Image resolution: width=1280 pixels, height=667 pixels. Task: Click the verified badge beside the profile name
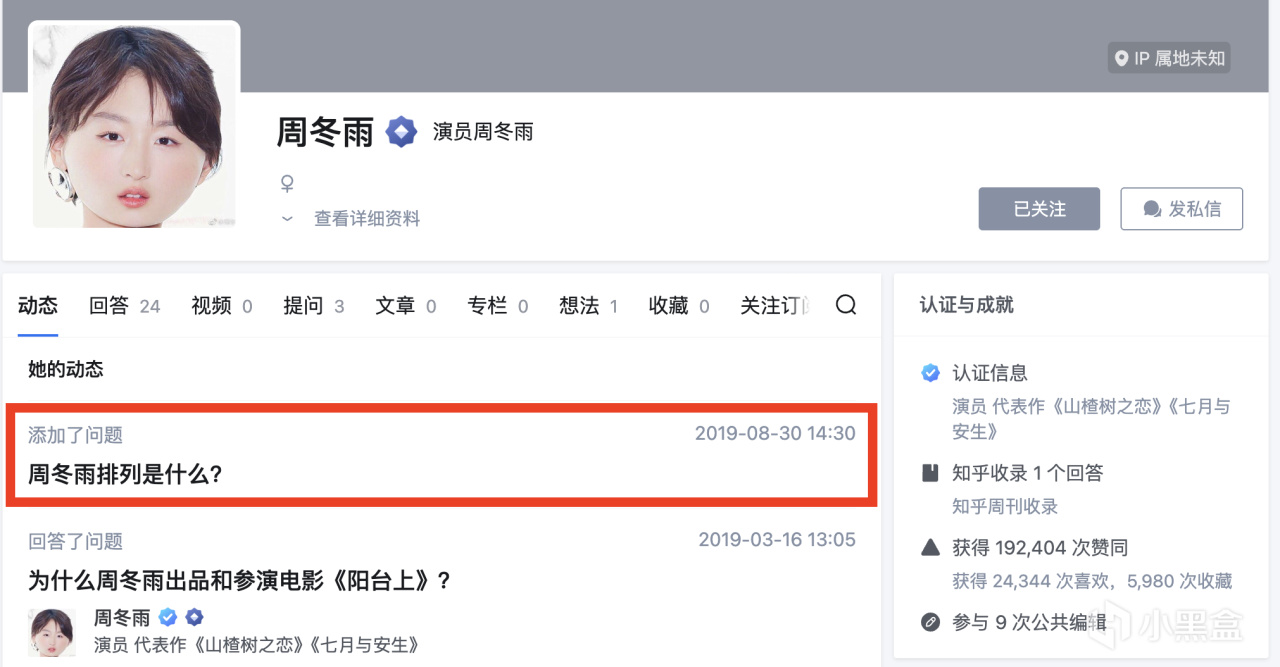(x=401, y=132)
